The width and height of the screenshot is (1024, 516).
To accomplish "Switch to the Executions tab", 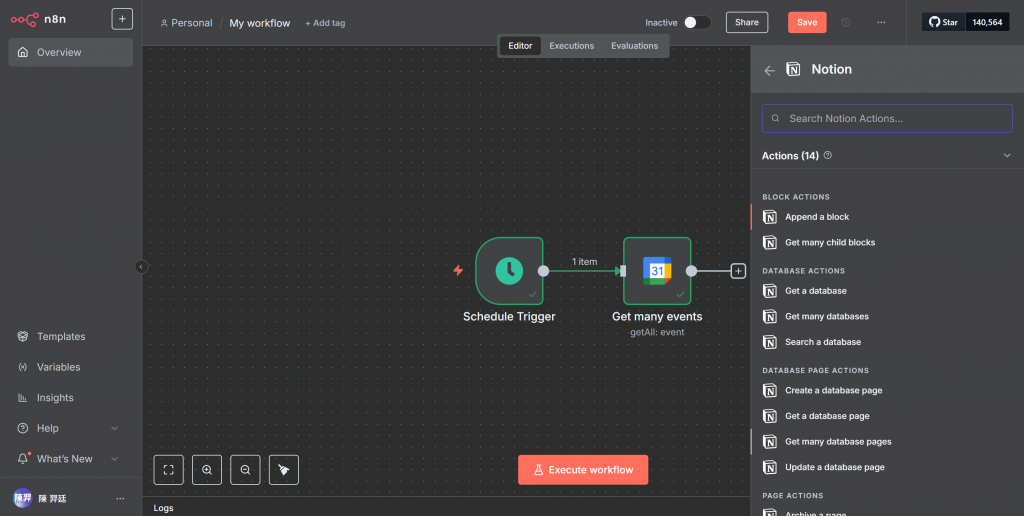I will click(571, 46).
